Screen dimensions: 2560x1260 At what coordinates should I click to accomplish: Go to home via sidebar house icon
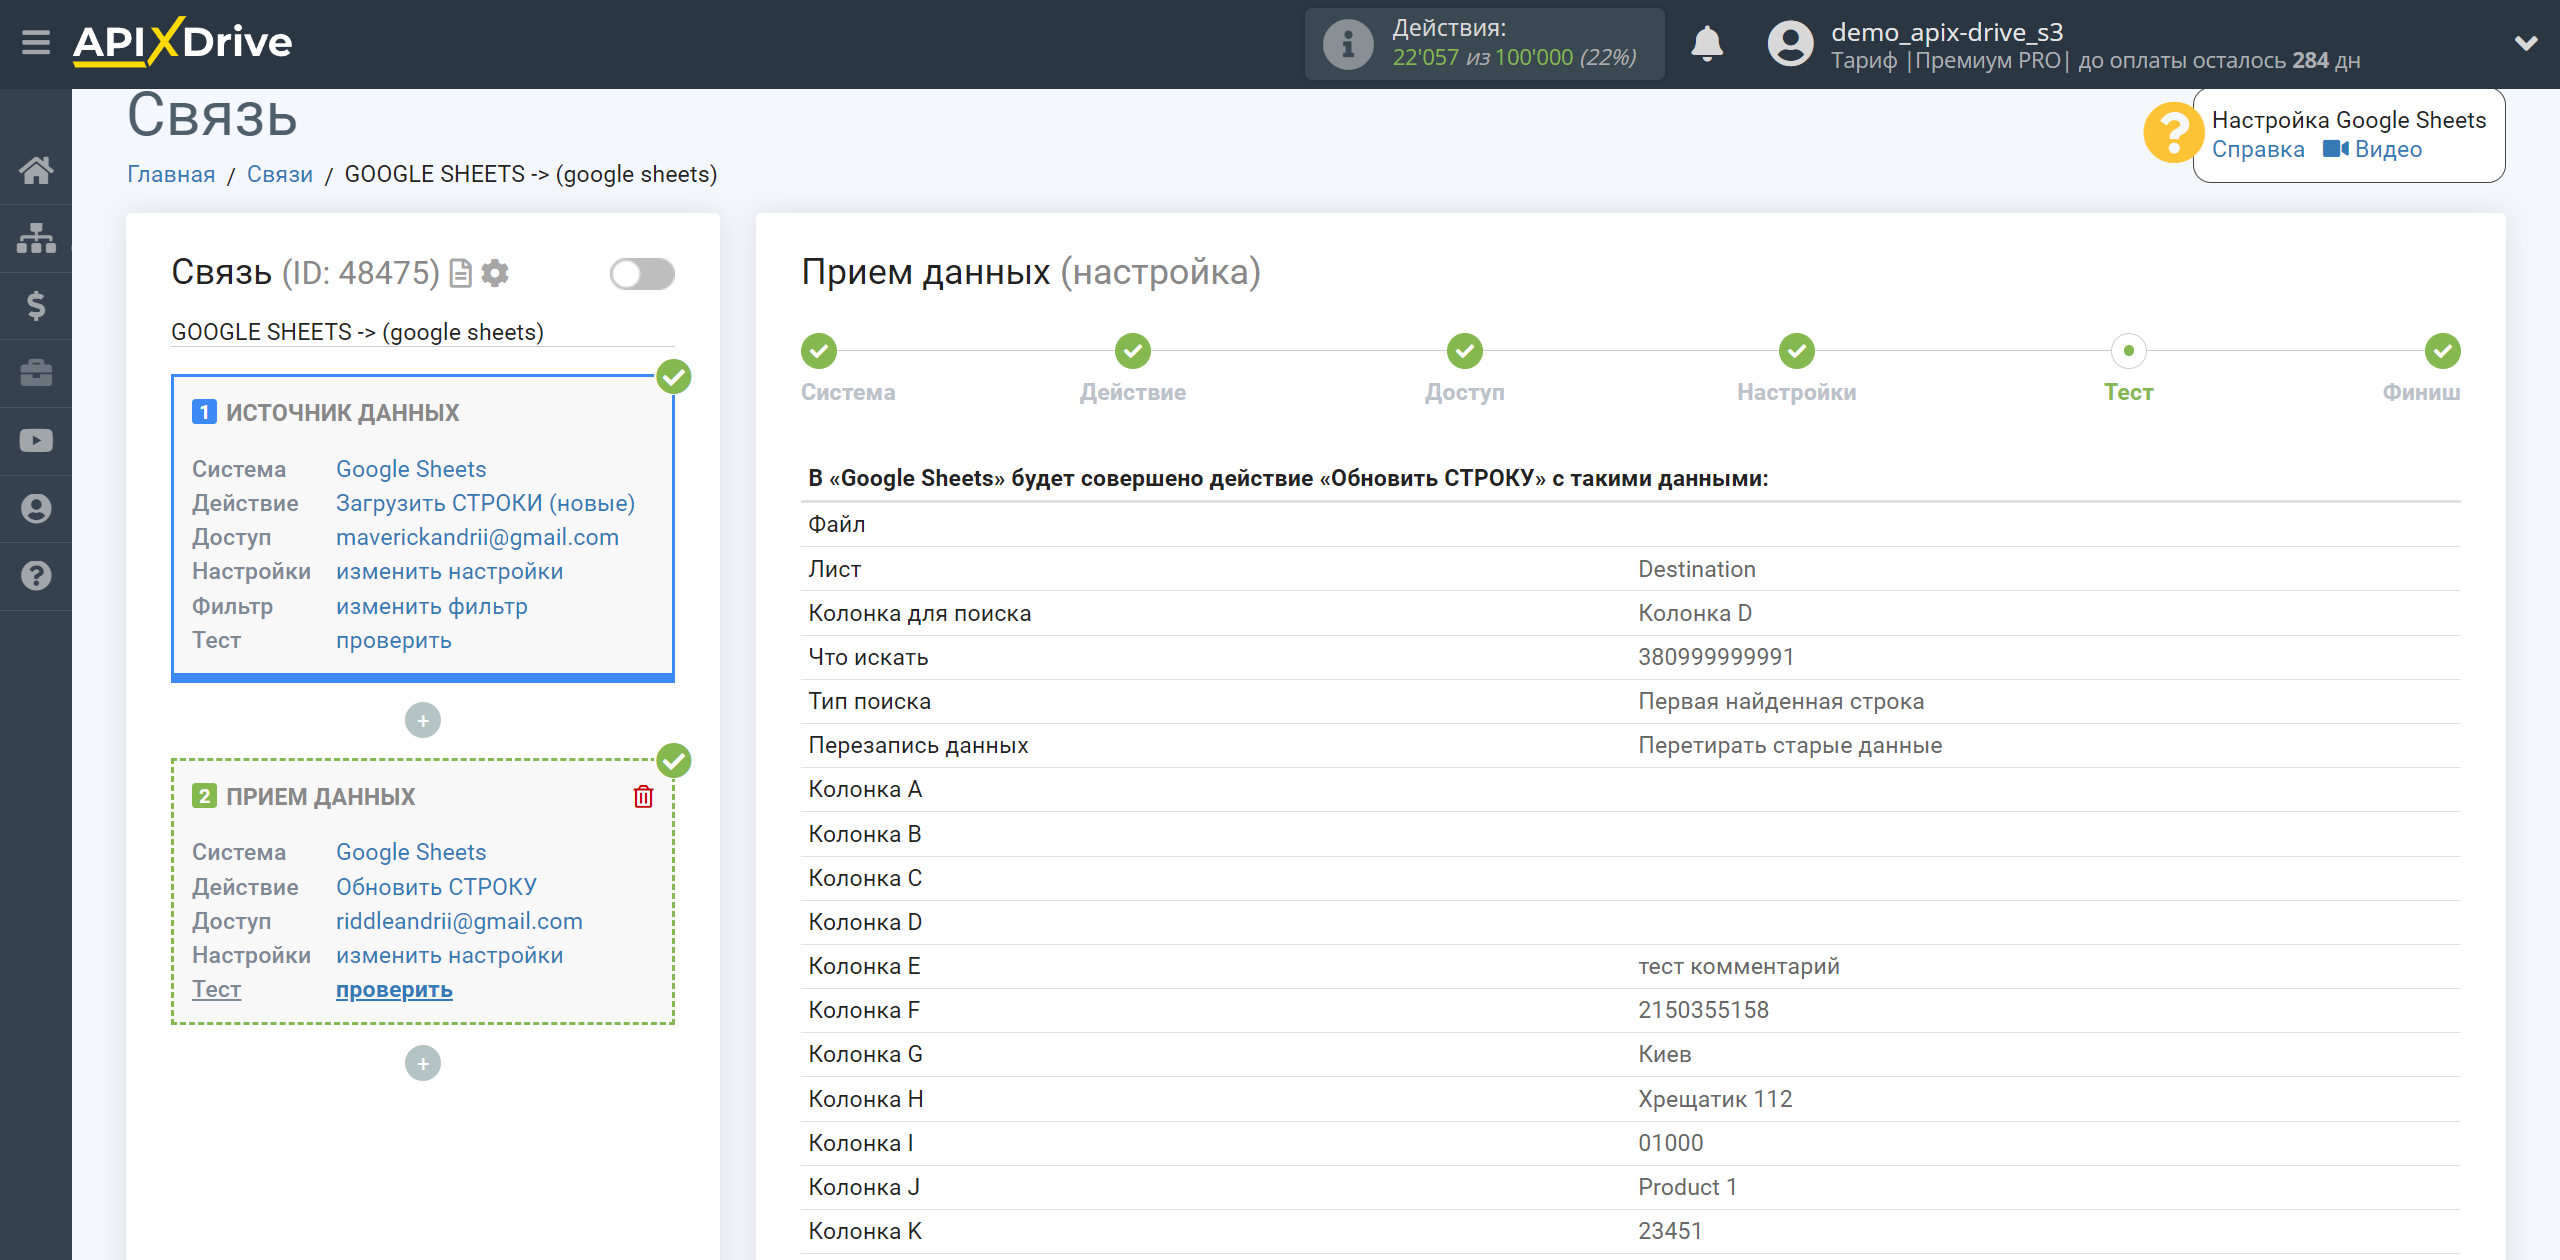point(36,170)
